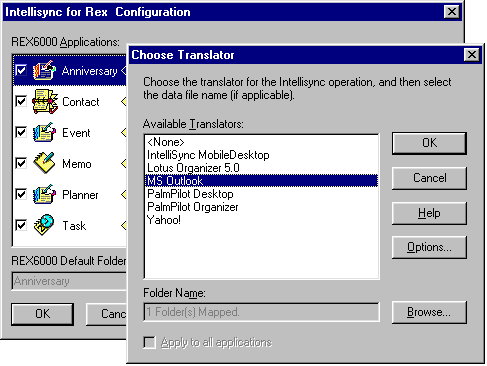Select the Contact label in list
The image size is (487, 366).
click(81, 102)
